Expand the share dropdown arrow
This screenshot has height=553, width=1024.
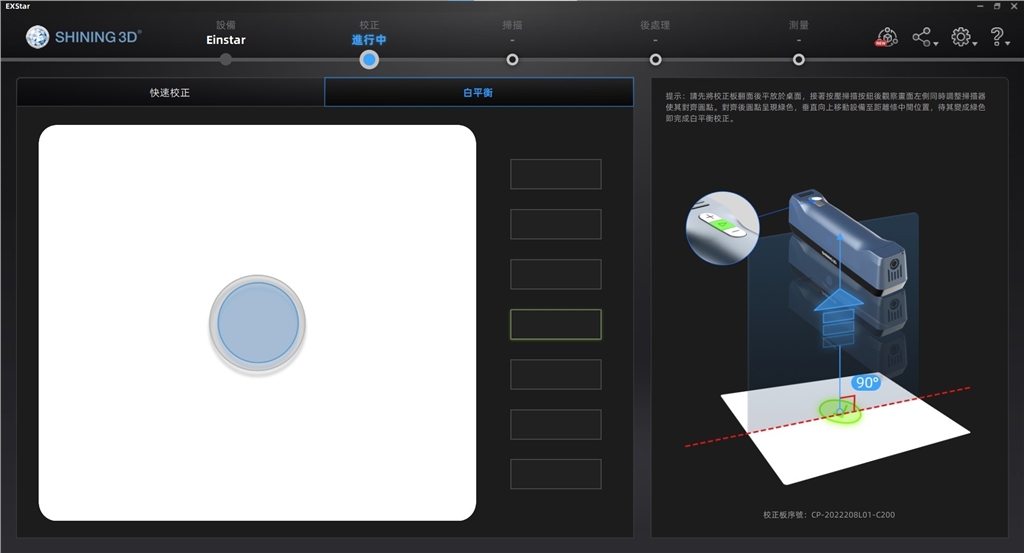[936, 44]
